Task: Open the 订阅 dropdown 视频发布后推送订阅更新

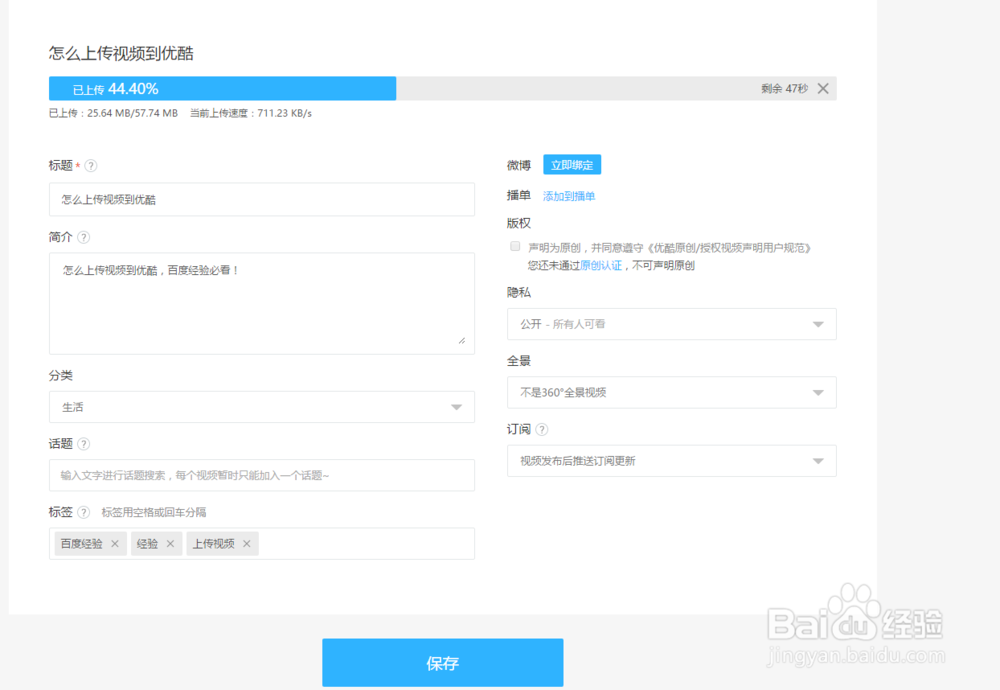Action: (672, 460)
